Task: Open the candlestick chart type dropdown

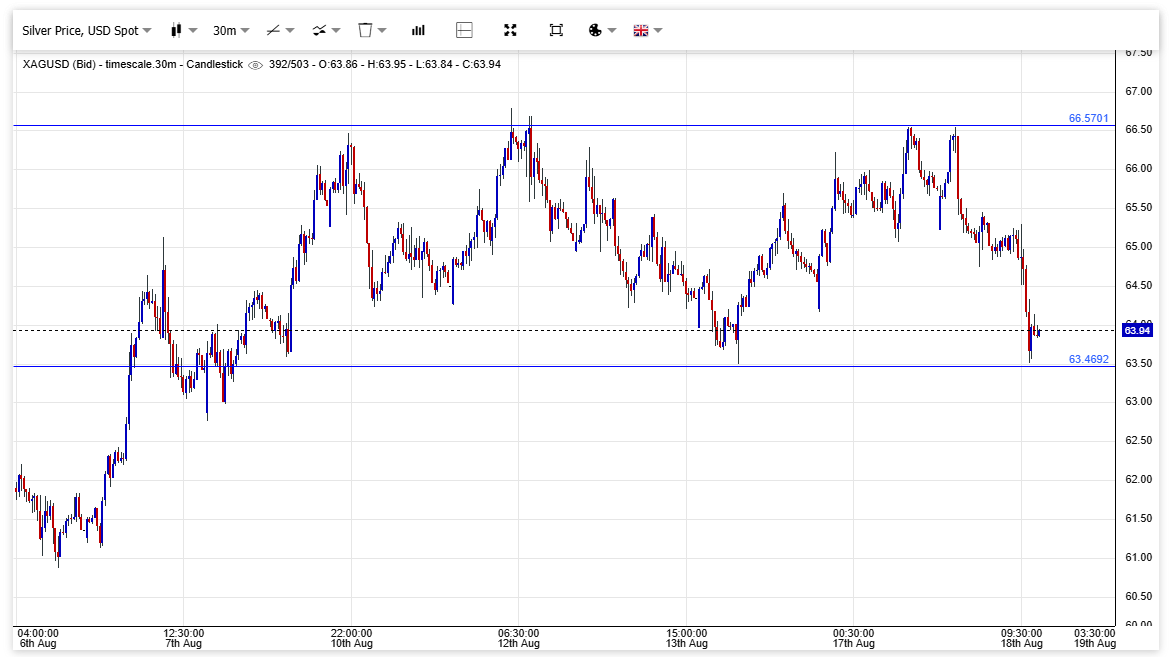Action: [x=193, y=31]
